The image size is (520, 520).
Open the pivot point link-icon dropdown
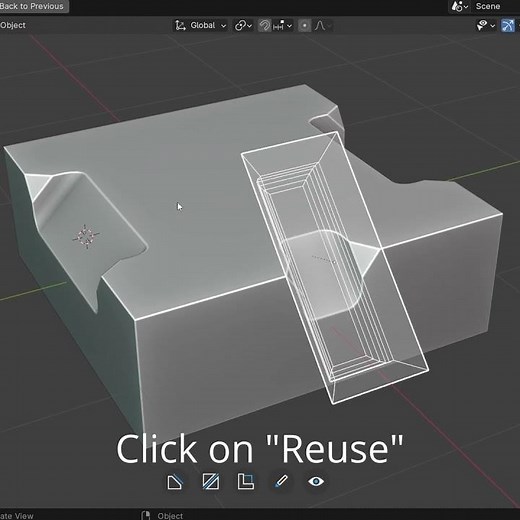point(243,25)
